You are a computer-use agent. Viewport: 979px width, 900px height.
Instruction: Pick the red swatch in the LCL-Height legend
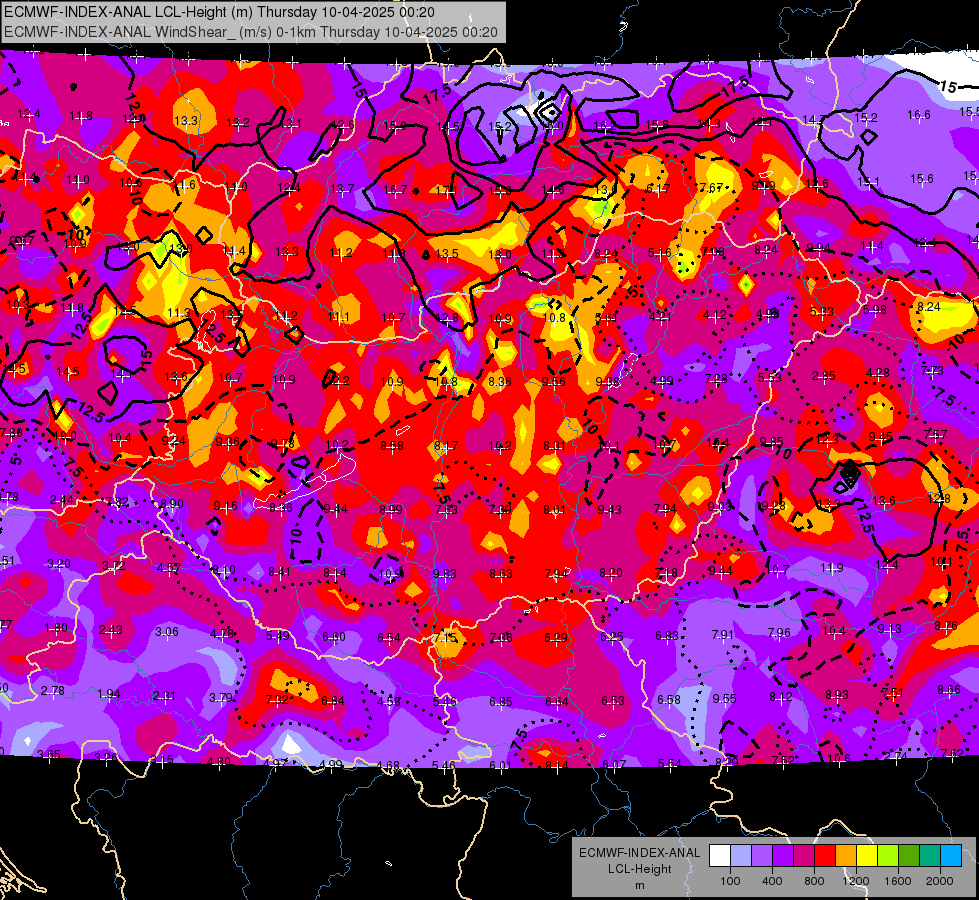(x=825, y=856)
